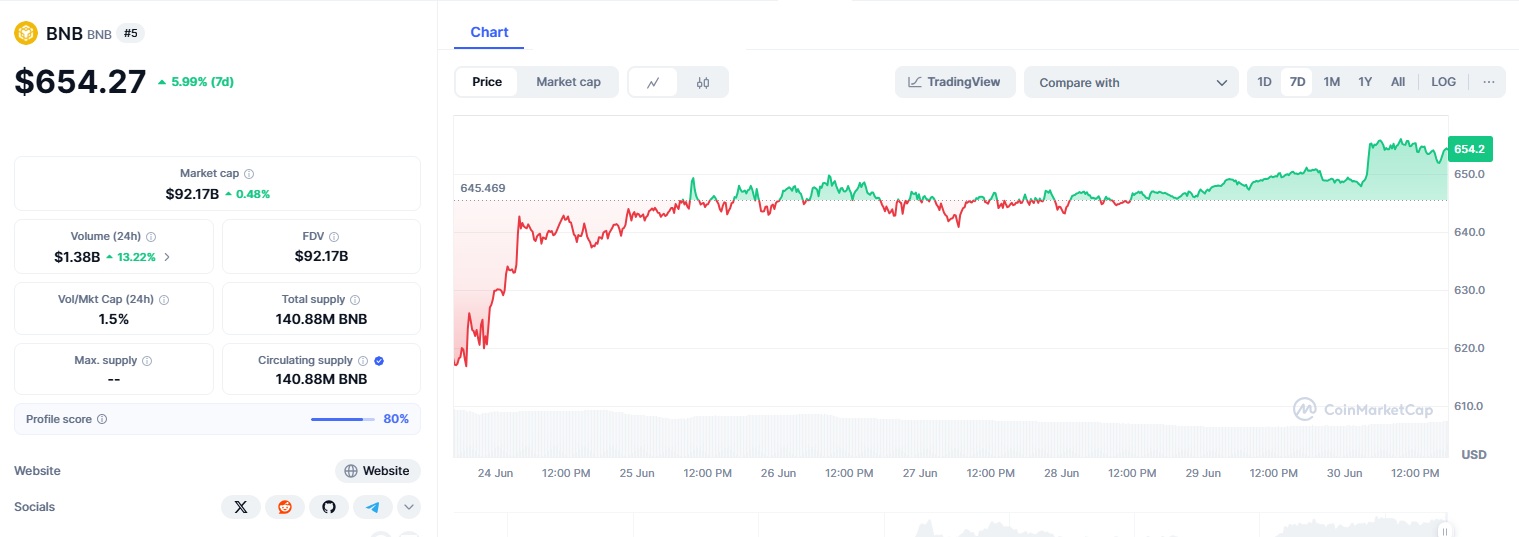Select the 1Y time range
The image size is (1519, 537).
point(1365,82)
